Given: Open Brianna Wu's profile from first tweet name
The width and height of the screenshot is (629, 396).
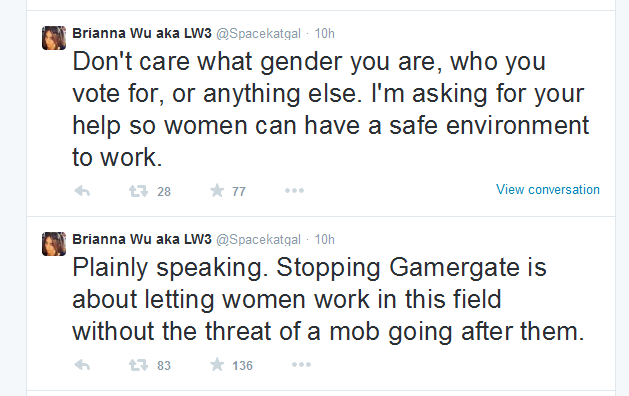Looking at the screenshot, I should tap(142, 33).
